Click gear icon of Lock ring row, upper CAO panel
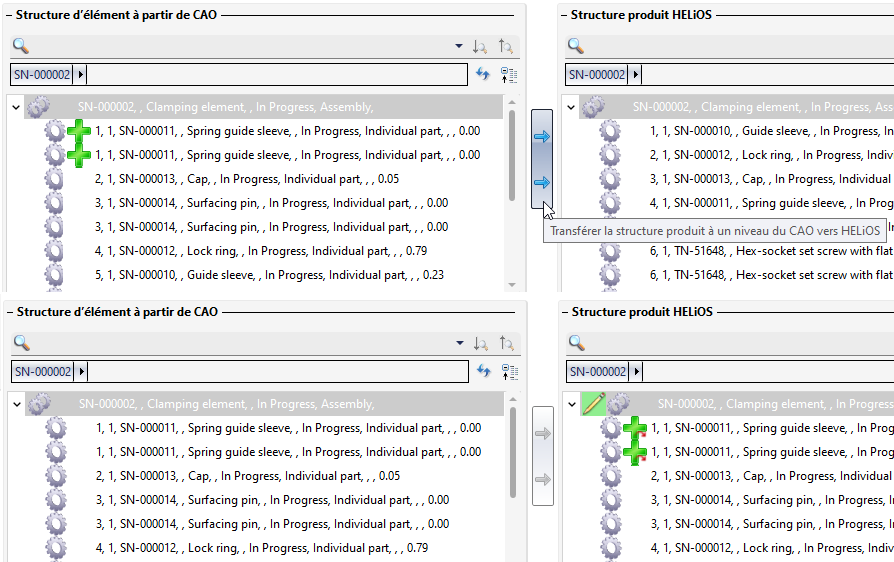The height and width of the screenshot is (562, 894). [x=55, y=251]
